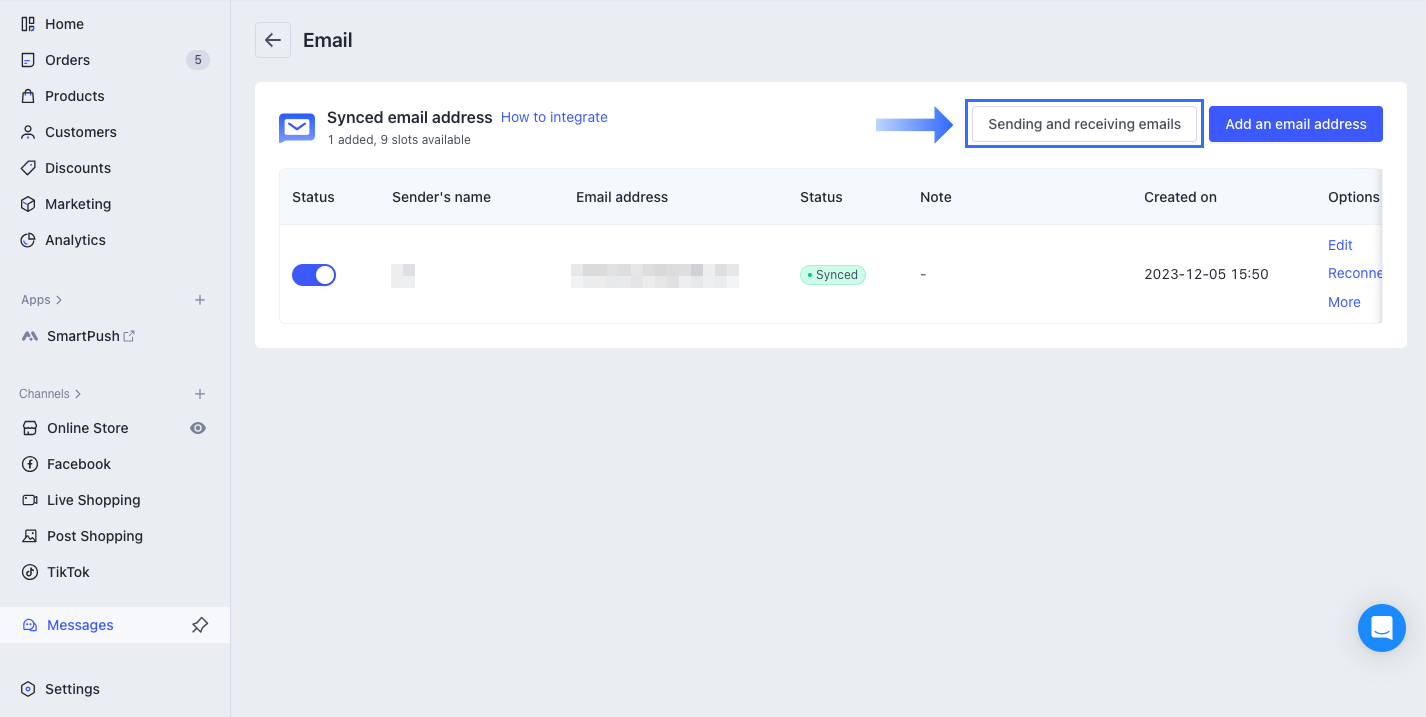
Task: Click the envelope icon next to Synced email address
Action: coord(296,127)
